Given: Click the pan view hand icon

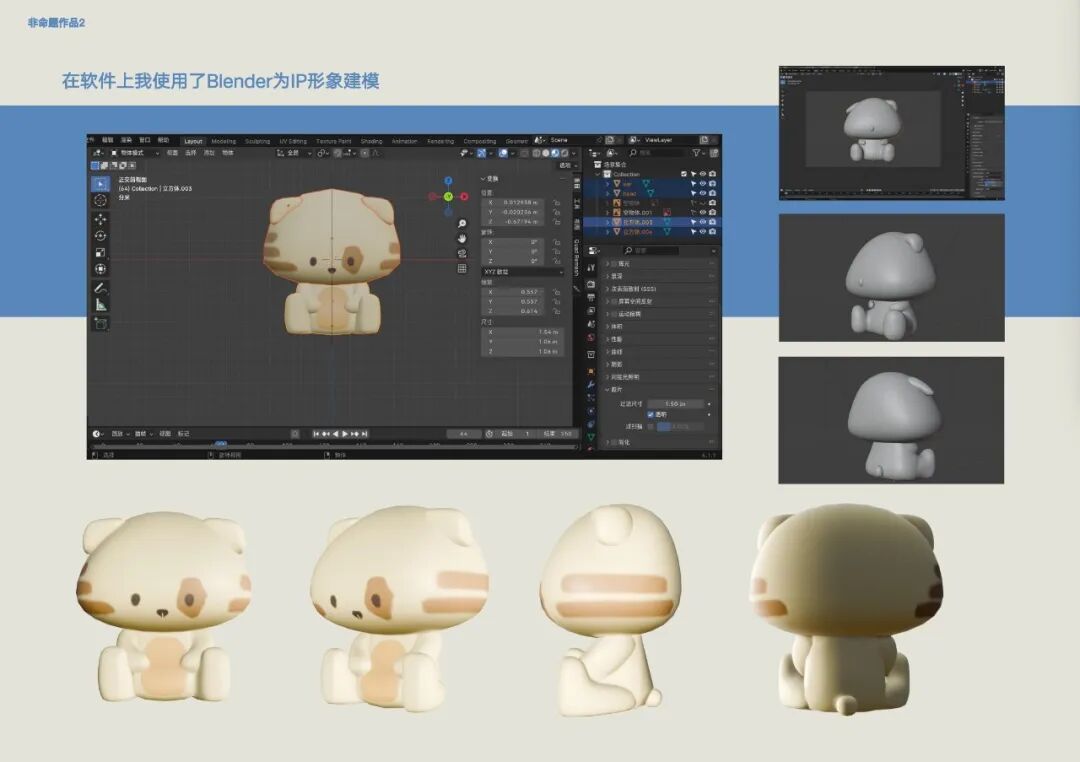Looking at the screenshot, I should click(462, 238).
